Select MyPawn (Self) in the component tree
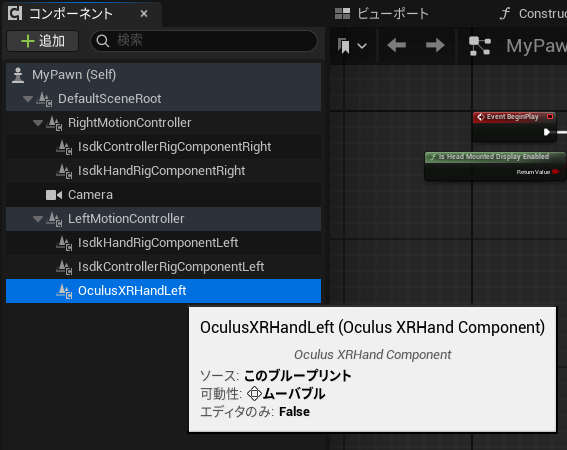 pos(163,75)
